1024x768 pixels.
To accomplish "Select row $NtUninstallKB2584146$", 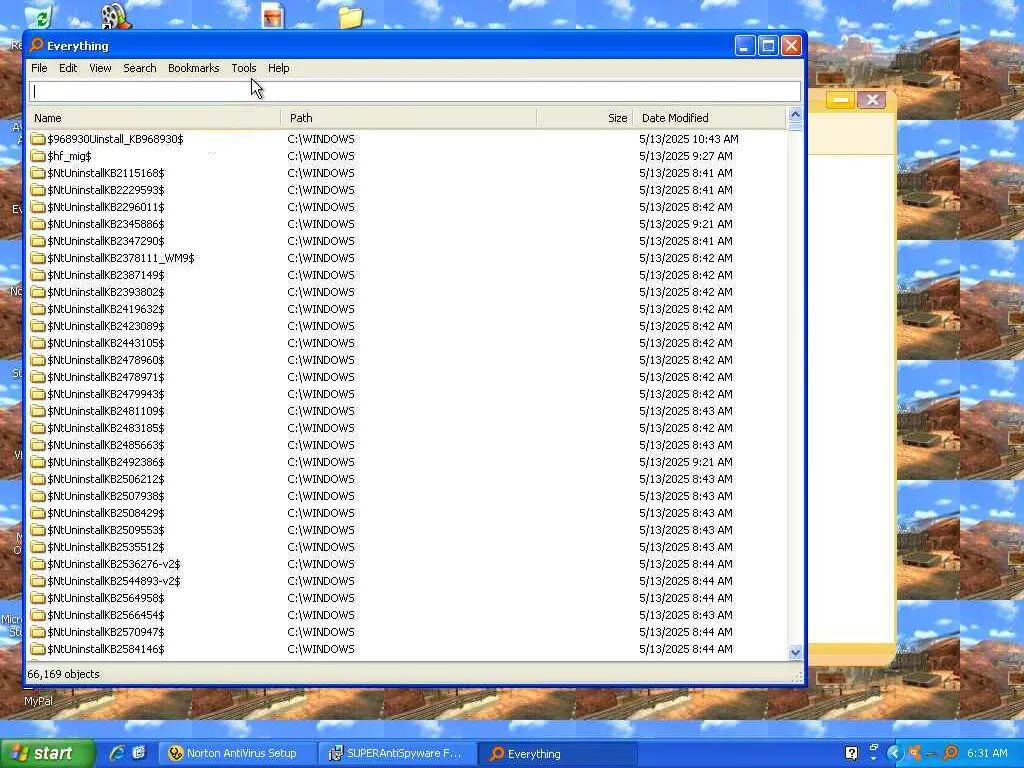I will (x=408, y=648).
